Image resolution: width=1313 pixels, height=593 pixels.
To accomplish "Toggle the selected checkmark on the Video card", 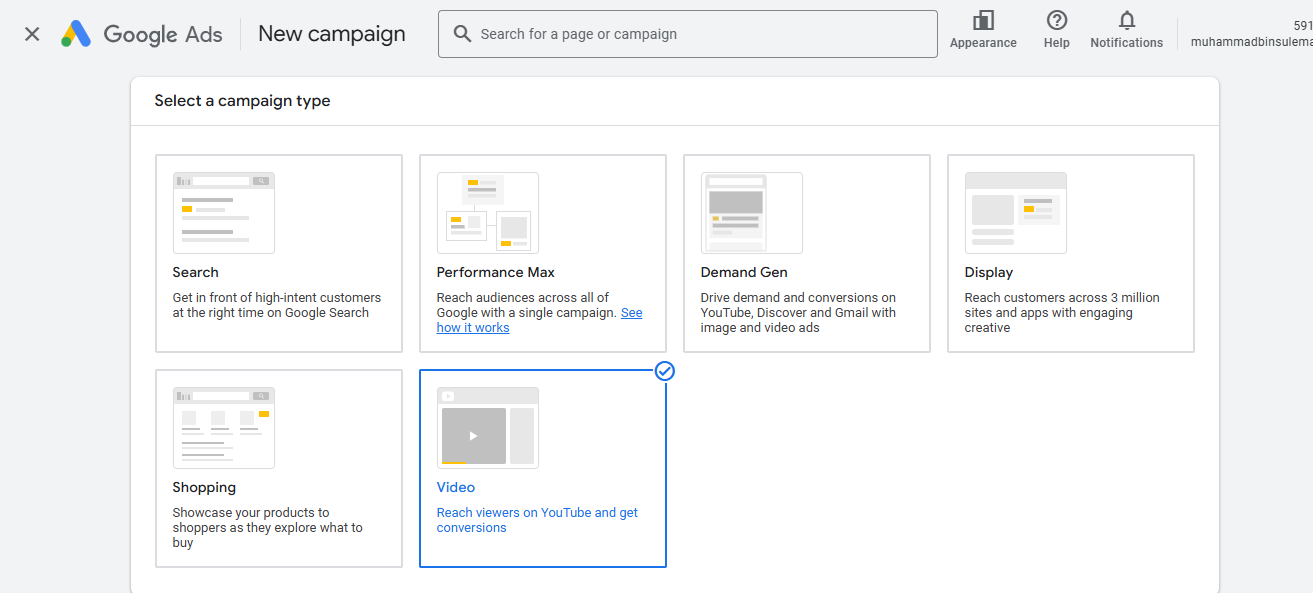I will (665, 371).
